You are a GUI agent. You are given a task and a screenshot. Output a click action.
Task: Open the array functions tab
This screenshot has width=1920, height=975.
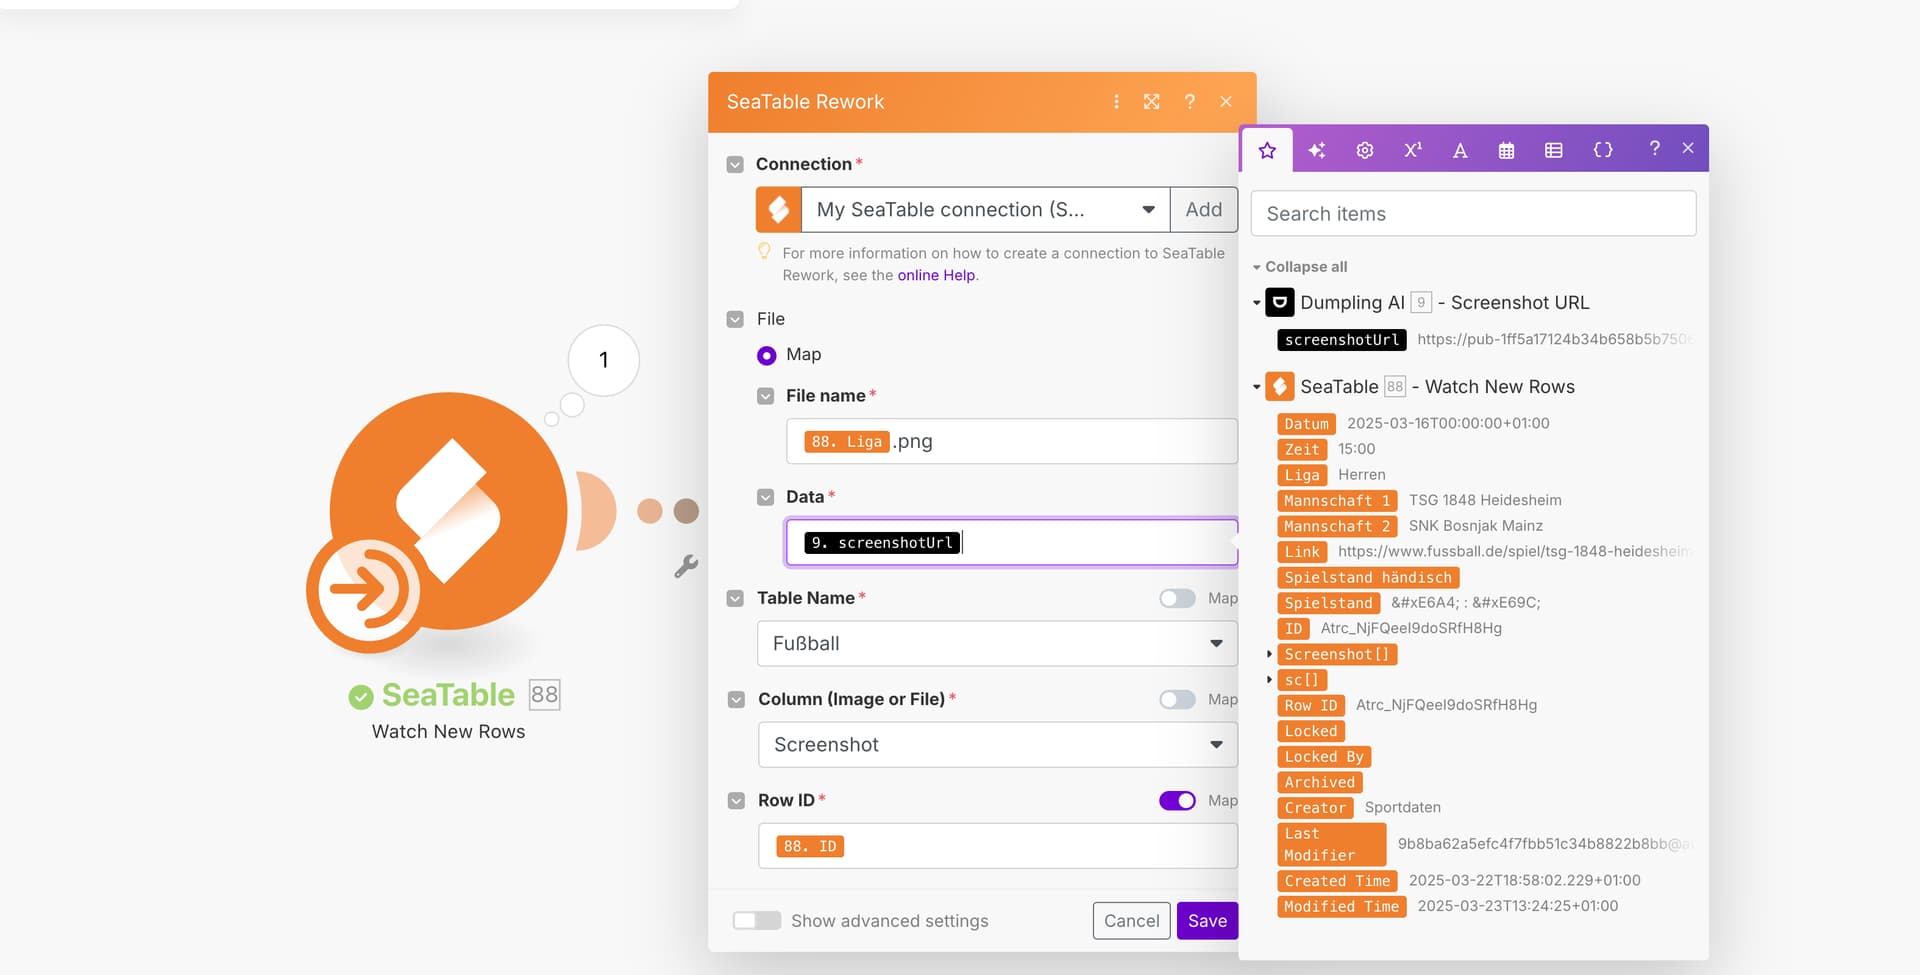(1553, 150)
